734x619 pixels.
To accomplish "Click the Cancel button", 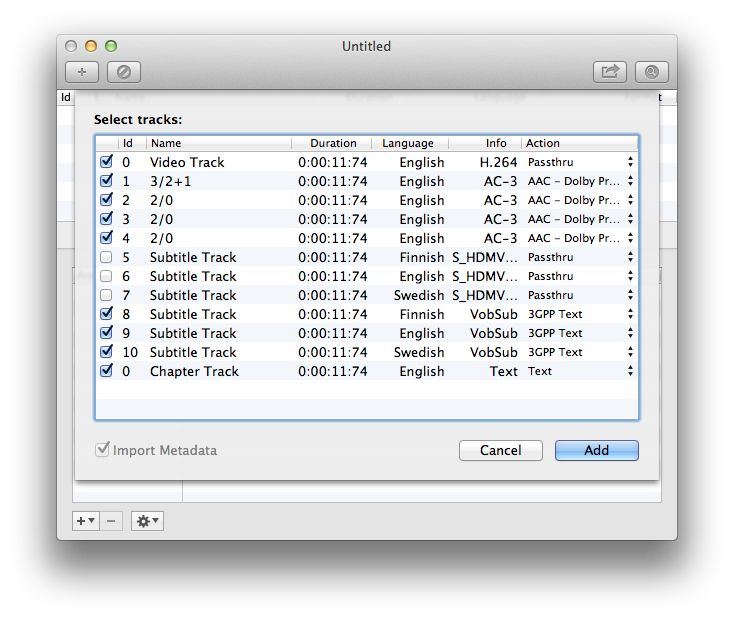I will point(500,450).
